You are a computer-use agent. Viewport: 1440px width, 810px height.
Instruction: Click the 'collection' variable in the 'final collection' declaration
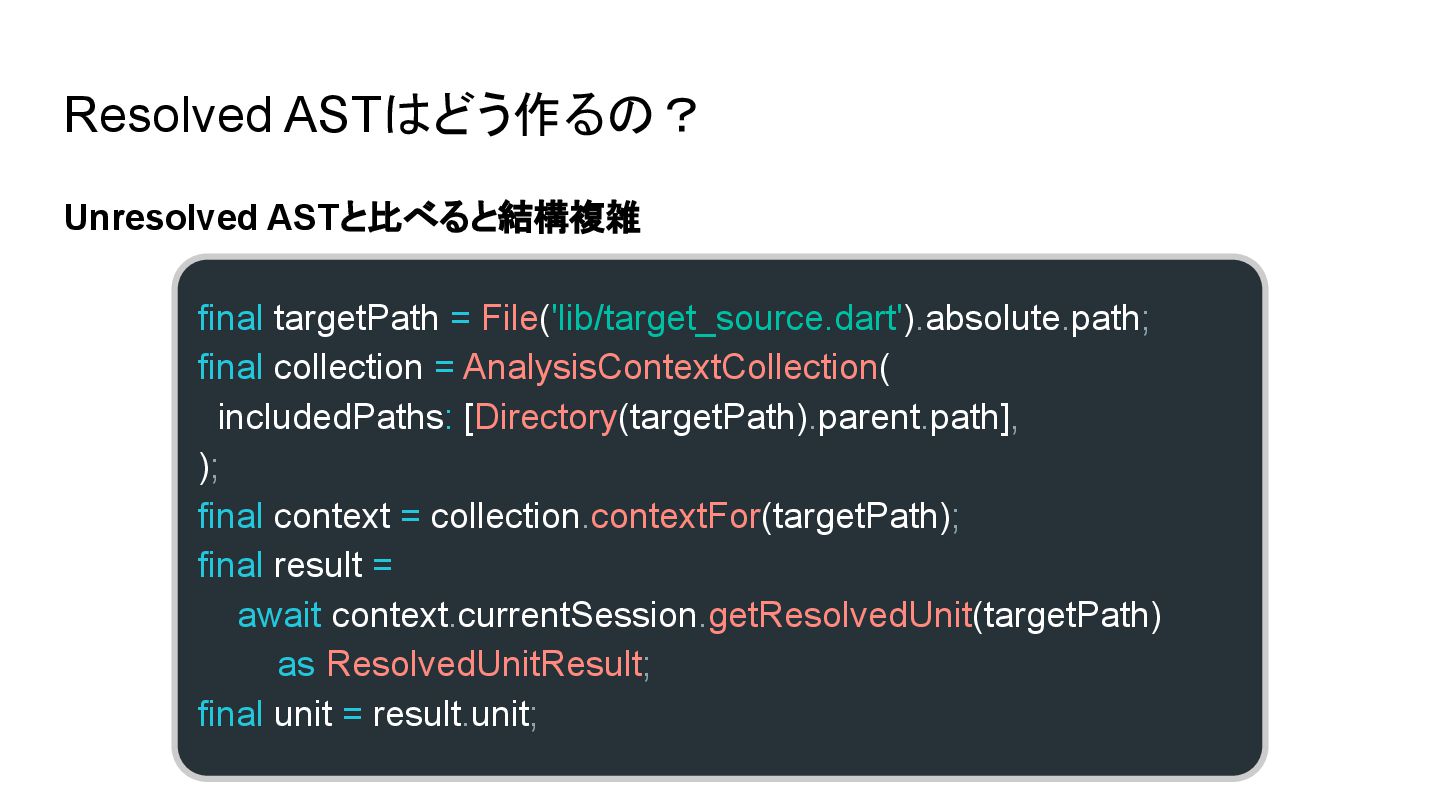coord(348,367)
